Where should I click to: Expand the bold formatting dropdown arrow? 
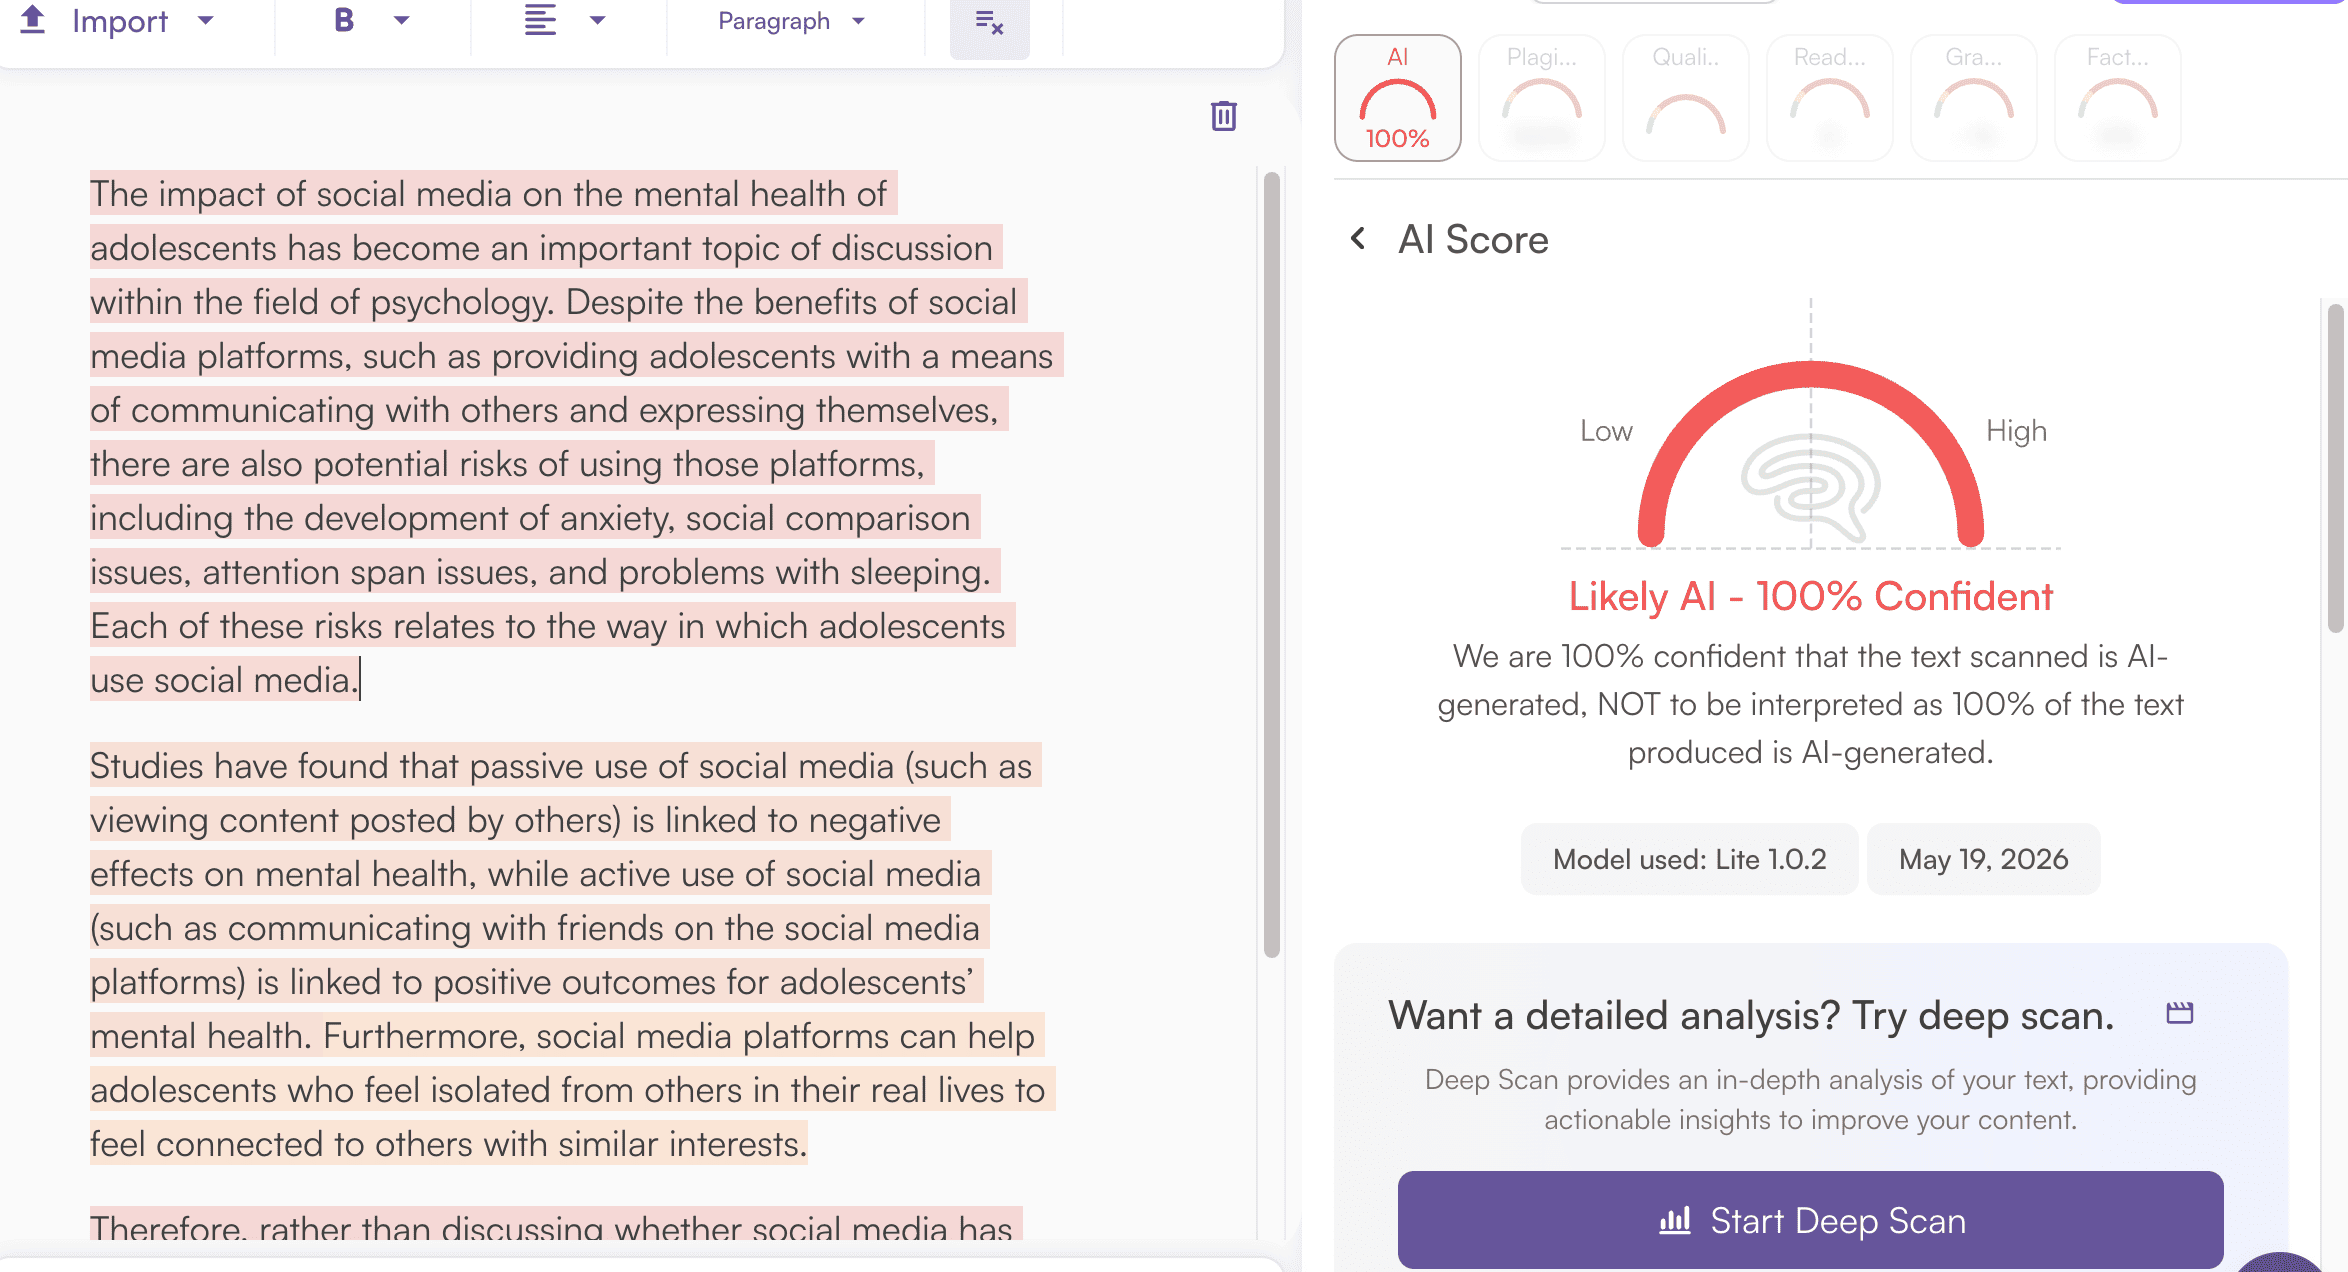click(x=401, y=20)
